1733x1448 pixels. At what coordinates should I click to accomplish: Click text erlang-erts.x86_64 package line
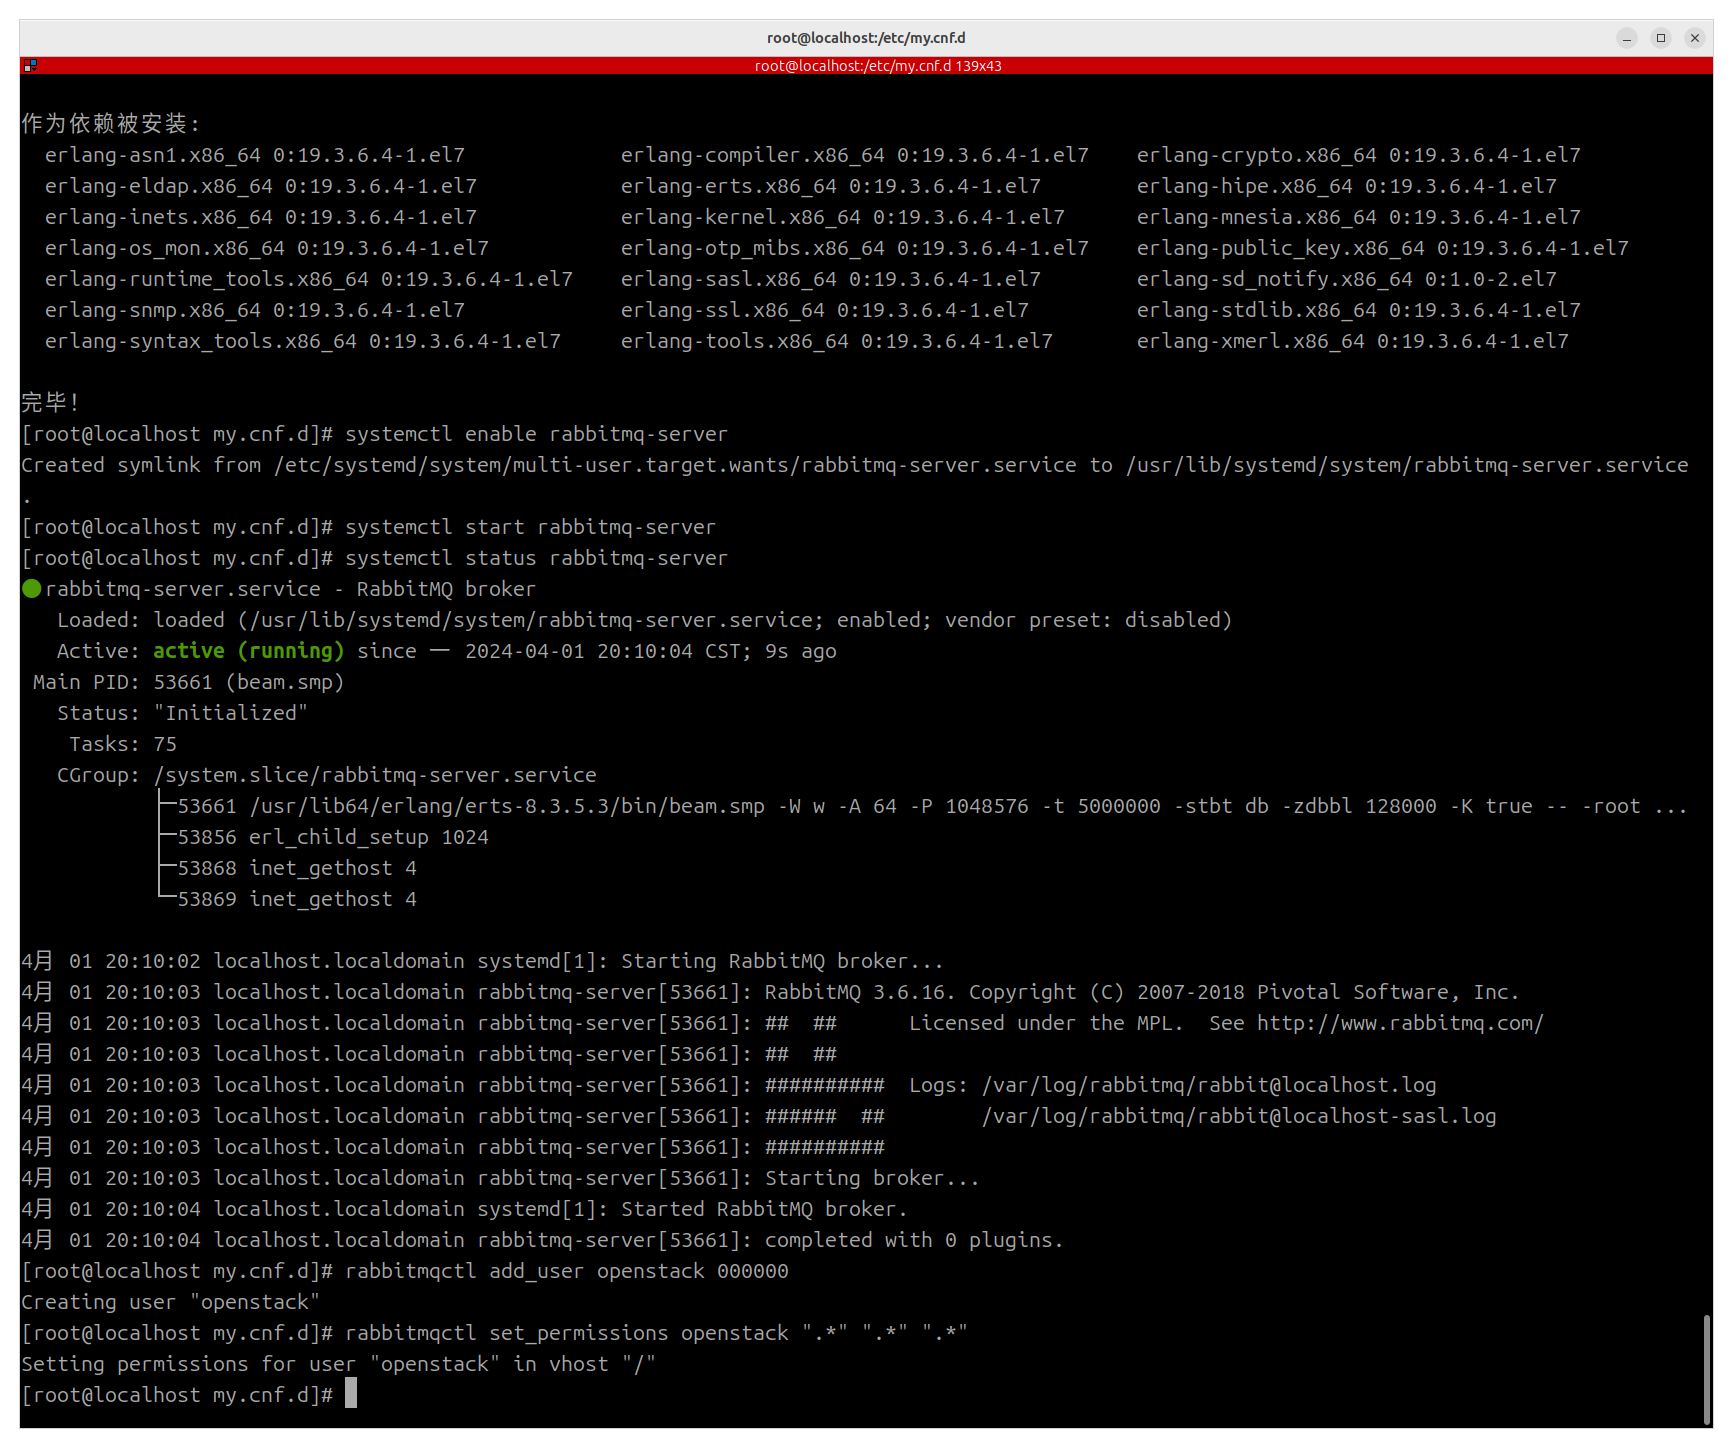coord(831,187)
